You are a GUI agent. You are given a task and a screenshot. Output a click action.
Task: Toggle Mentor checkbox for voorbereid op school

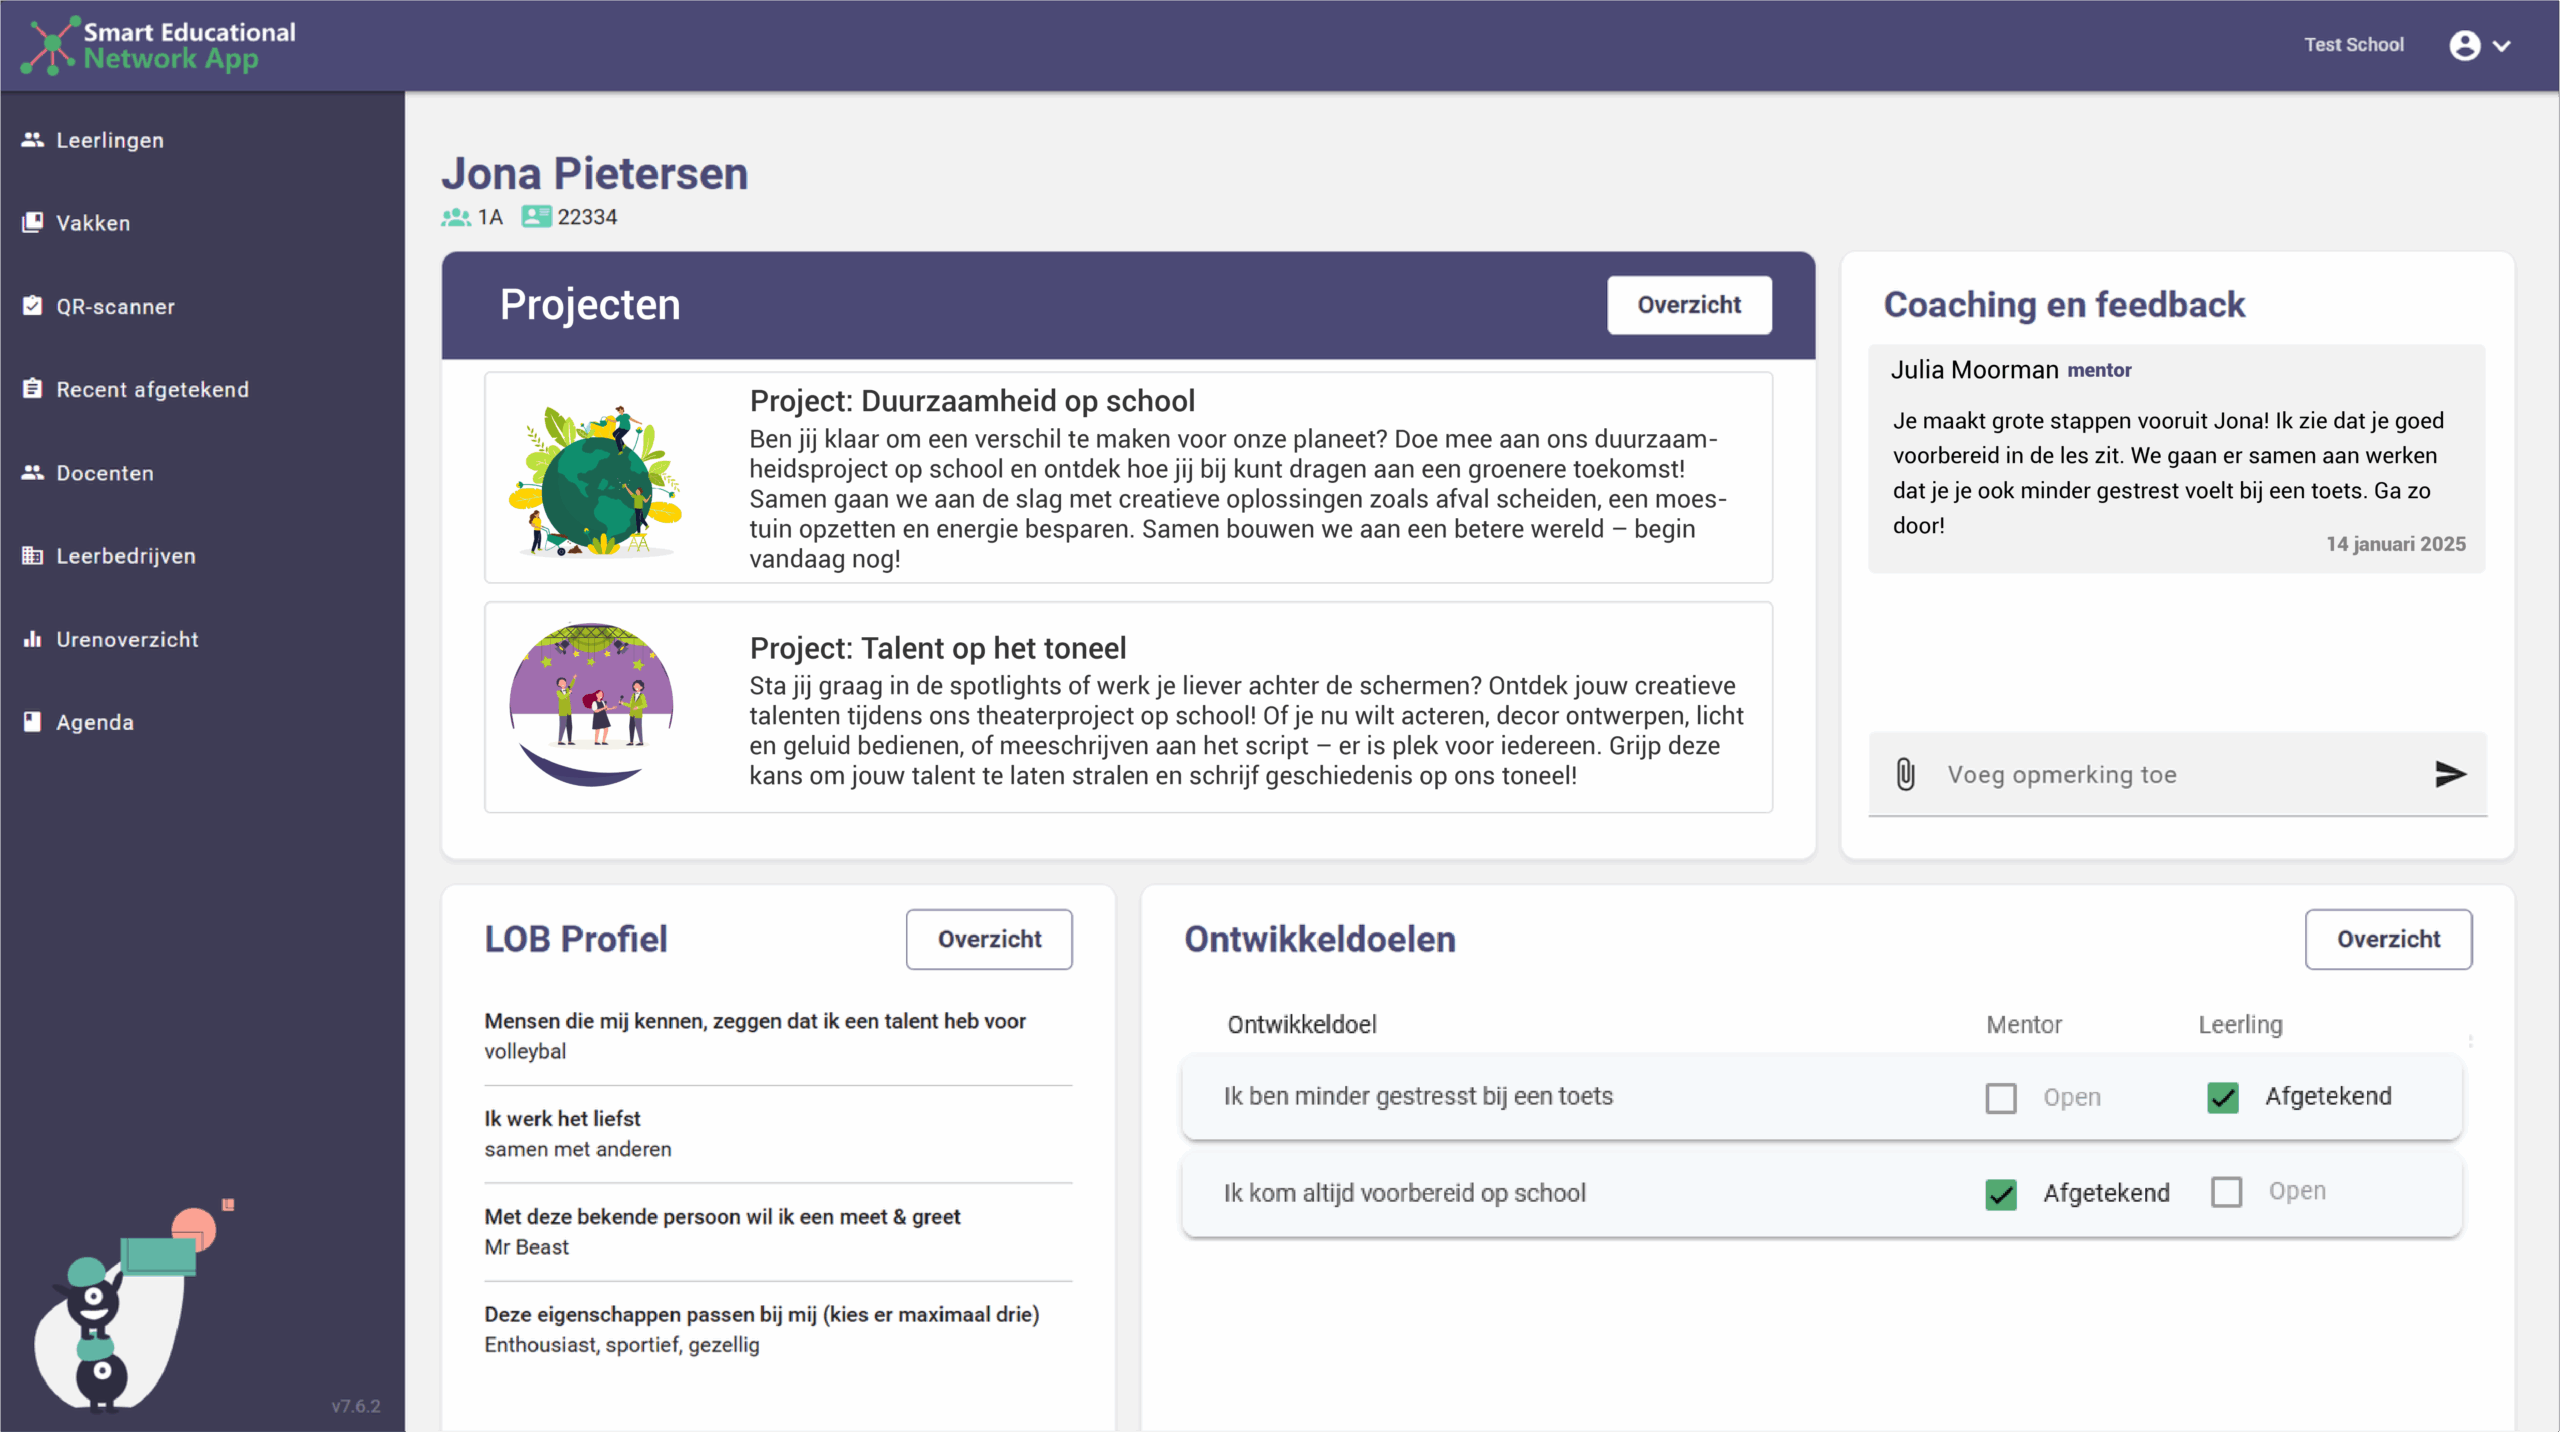2001,1194
